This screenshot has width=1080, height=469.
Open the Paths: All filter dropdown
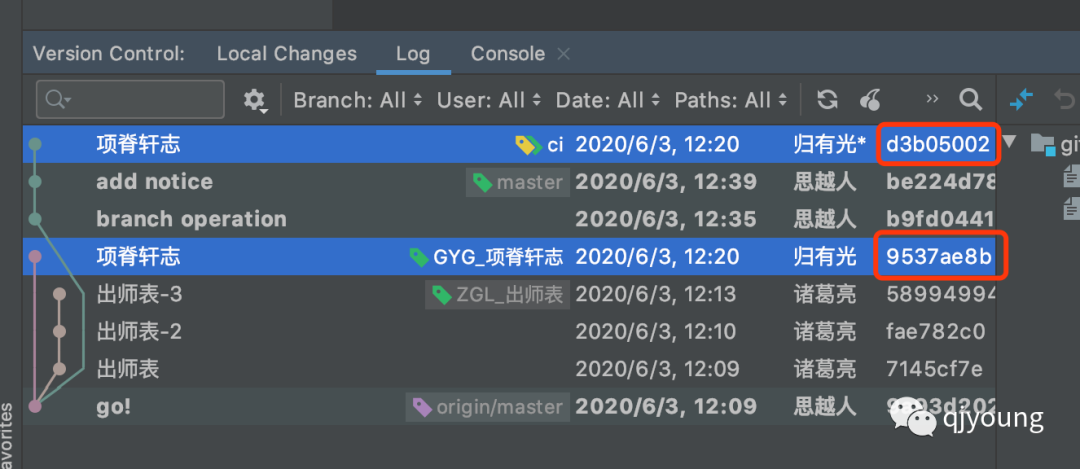[x=731, y=101]
